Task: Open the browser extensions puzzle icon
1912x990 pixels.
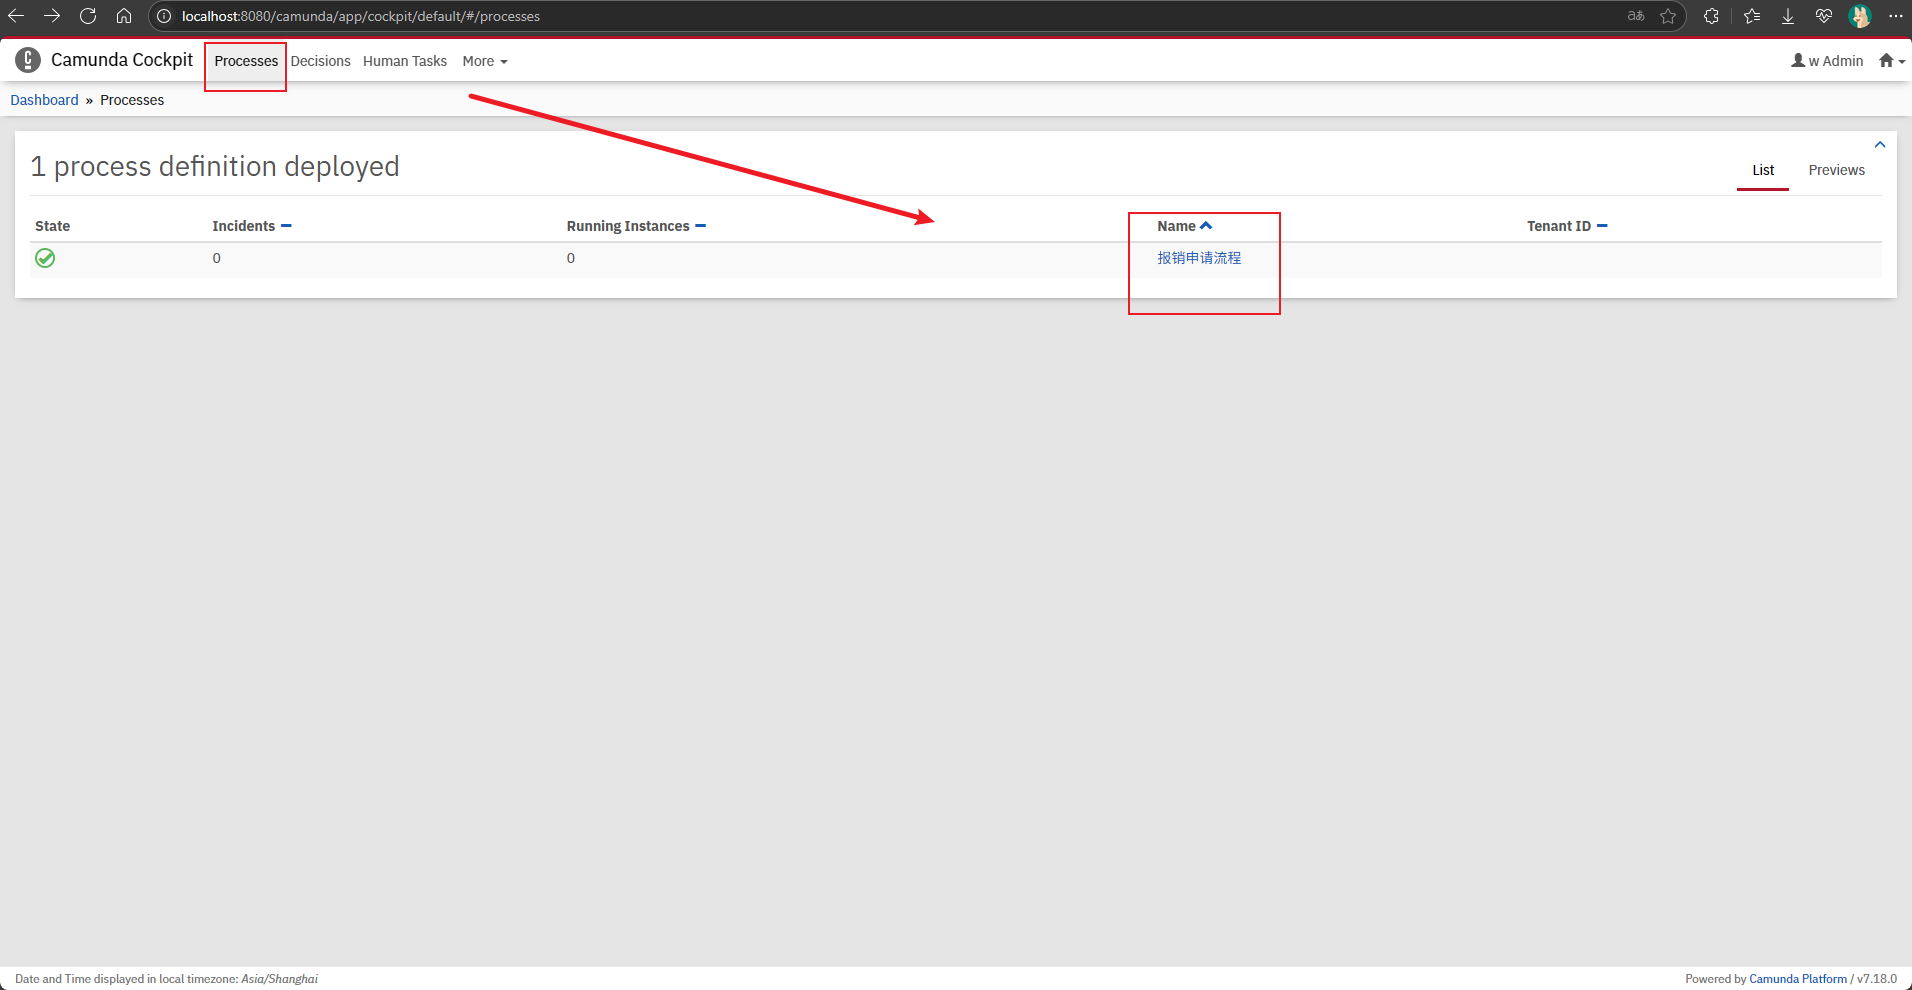Action: click(x=1711, y=16)
